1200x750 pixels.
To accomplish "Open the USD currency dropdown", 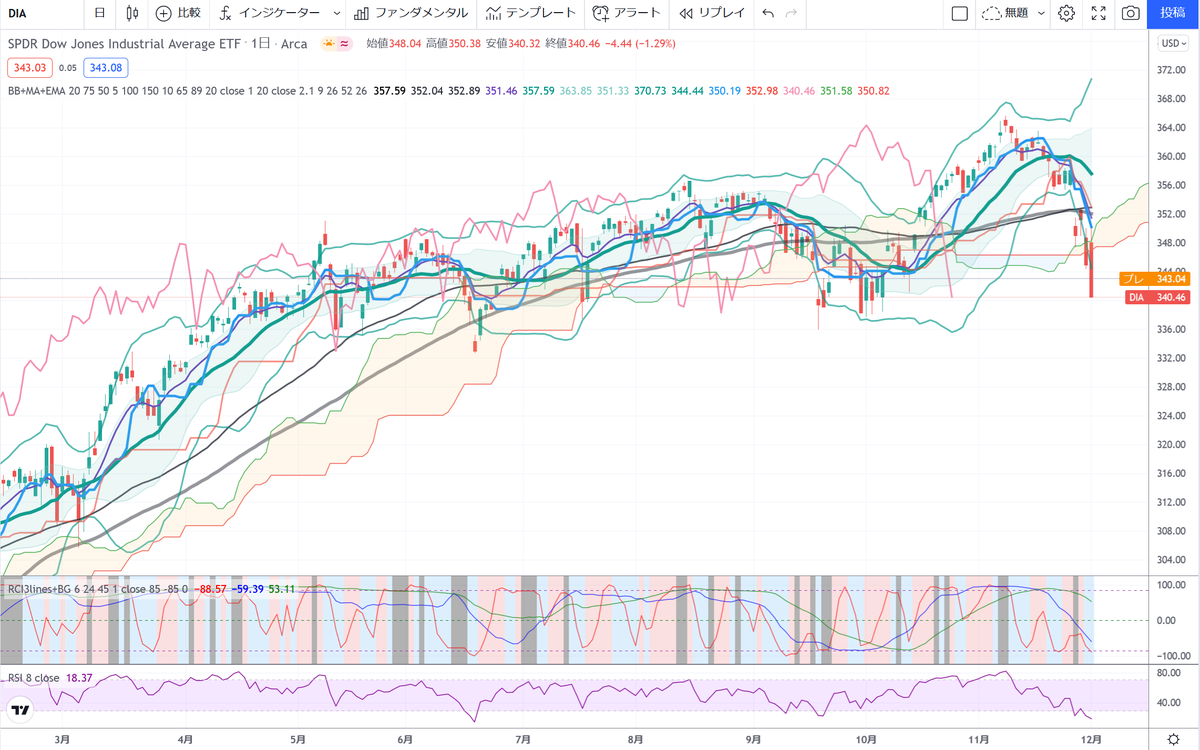I will [x=1172, y=43].
